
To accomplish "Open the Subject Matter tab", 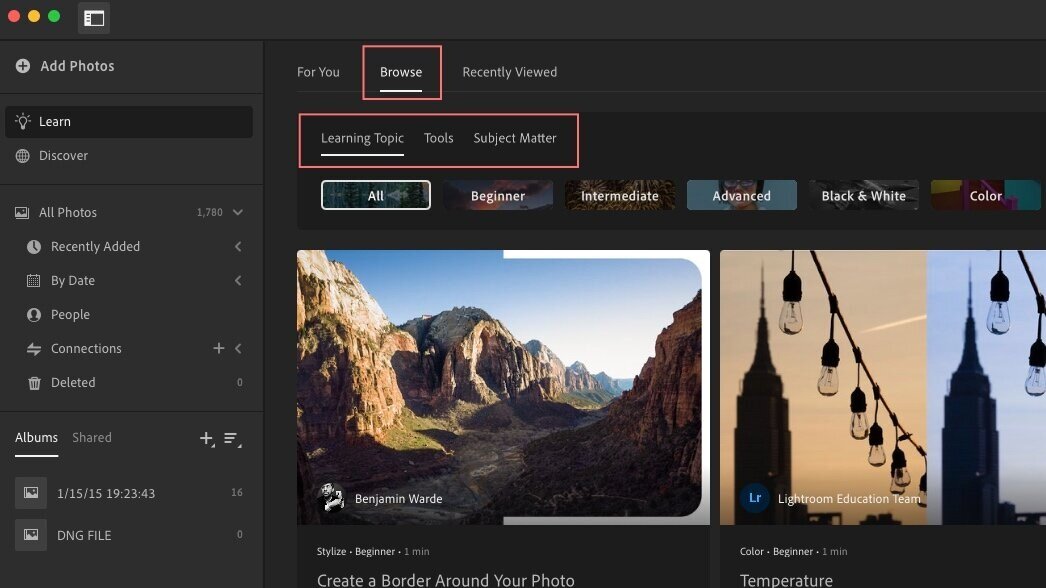I will tap(514, 138).
